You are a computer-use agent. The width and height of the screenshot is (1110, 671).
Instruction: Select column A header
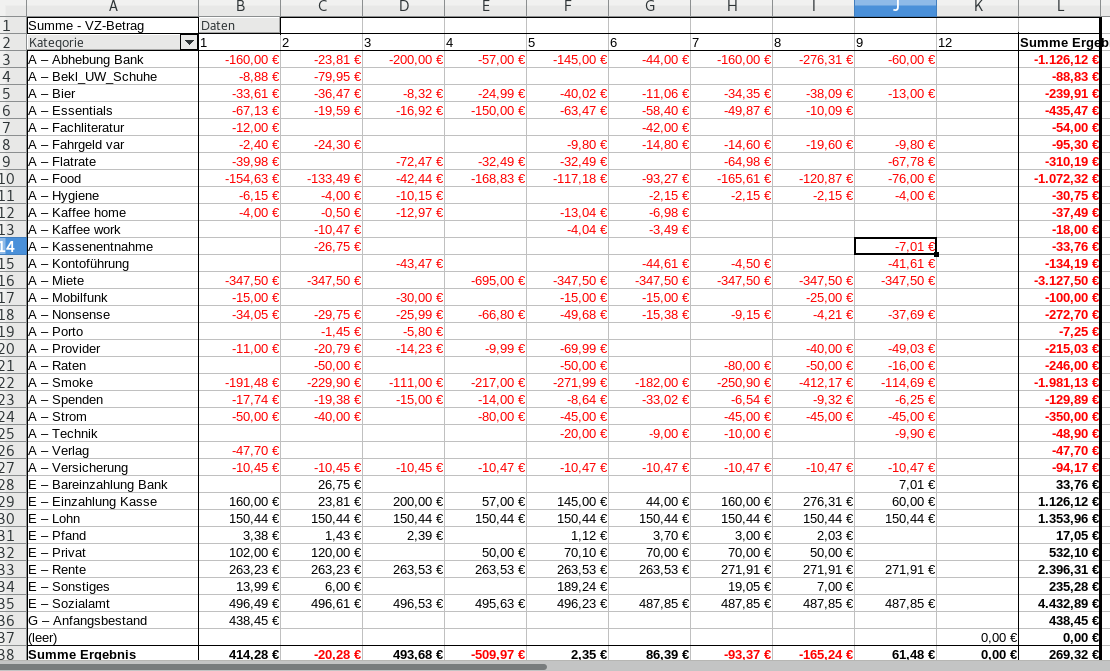coord(112,8)
